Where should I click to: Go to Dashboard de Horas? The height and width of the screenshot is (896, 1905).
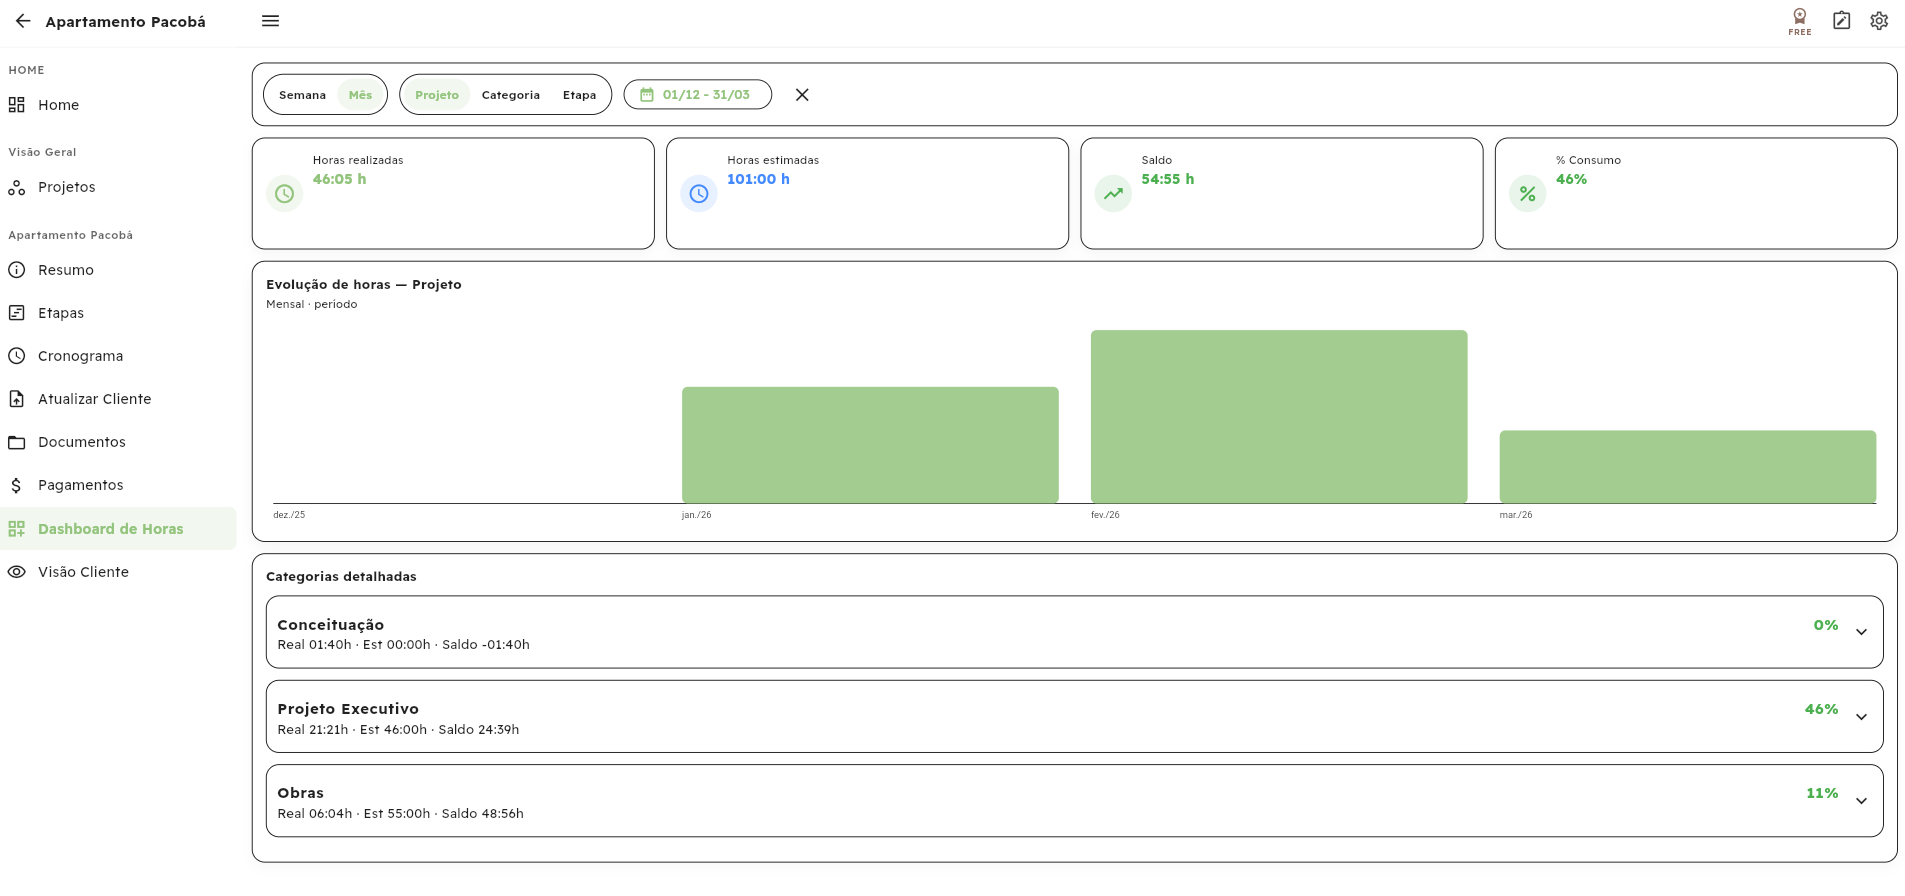click(x=110, y=529)
